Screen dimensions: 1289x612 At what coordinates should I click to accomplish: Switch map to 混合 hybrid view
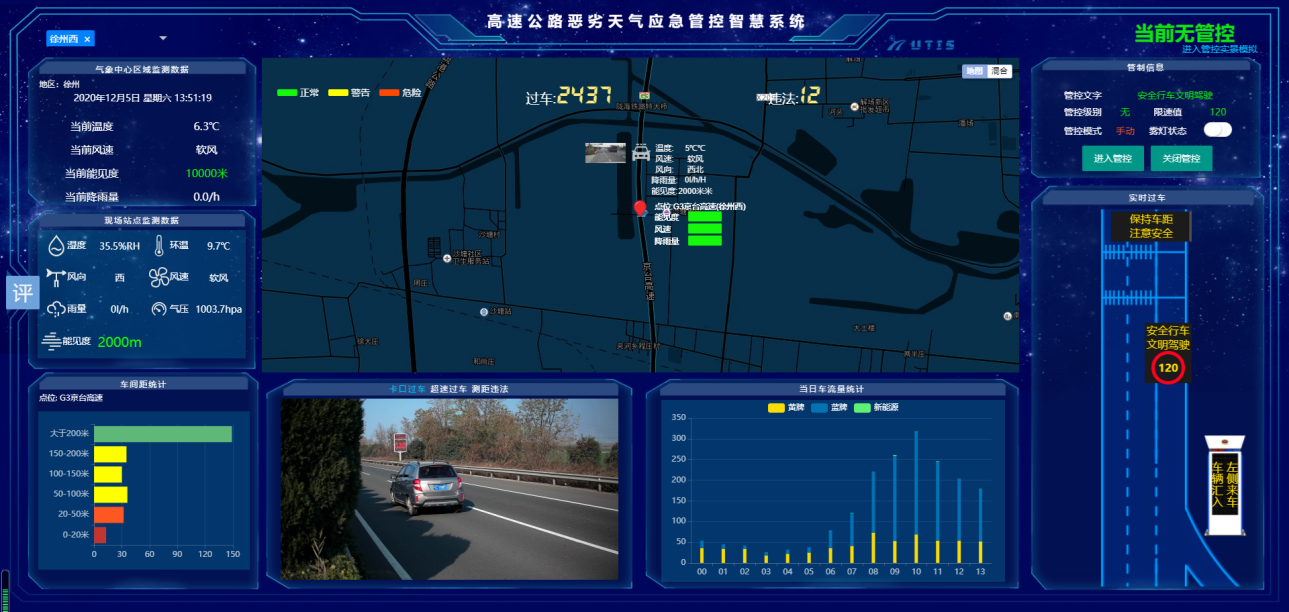[x=999, y=71]
